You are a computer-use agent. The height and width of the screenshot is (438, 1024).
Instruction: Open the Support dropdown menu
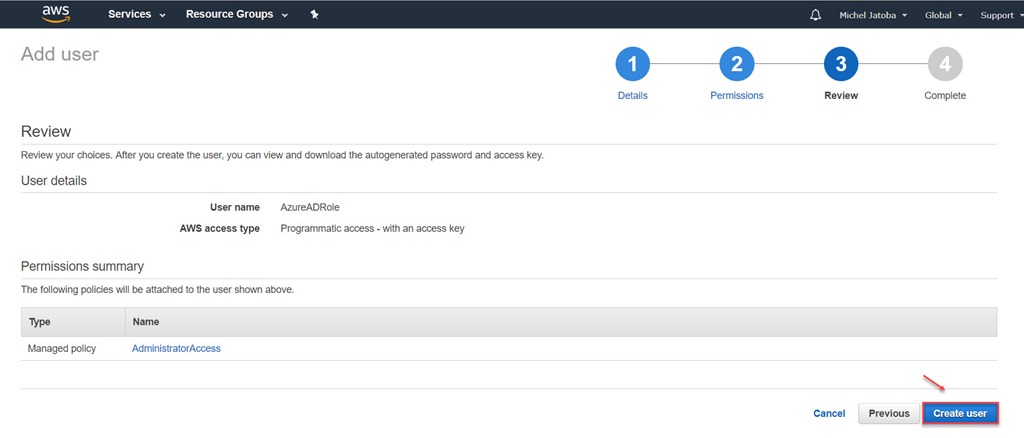tap(1000, 15)
